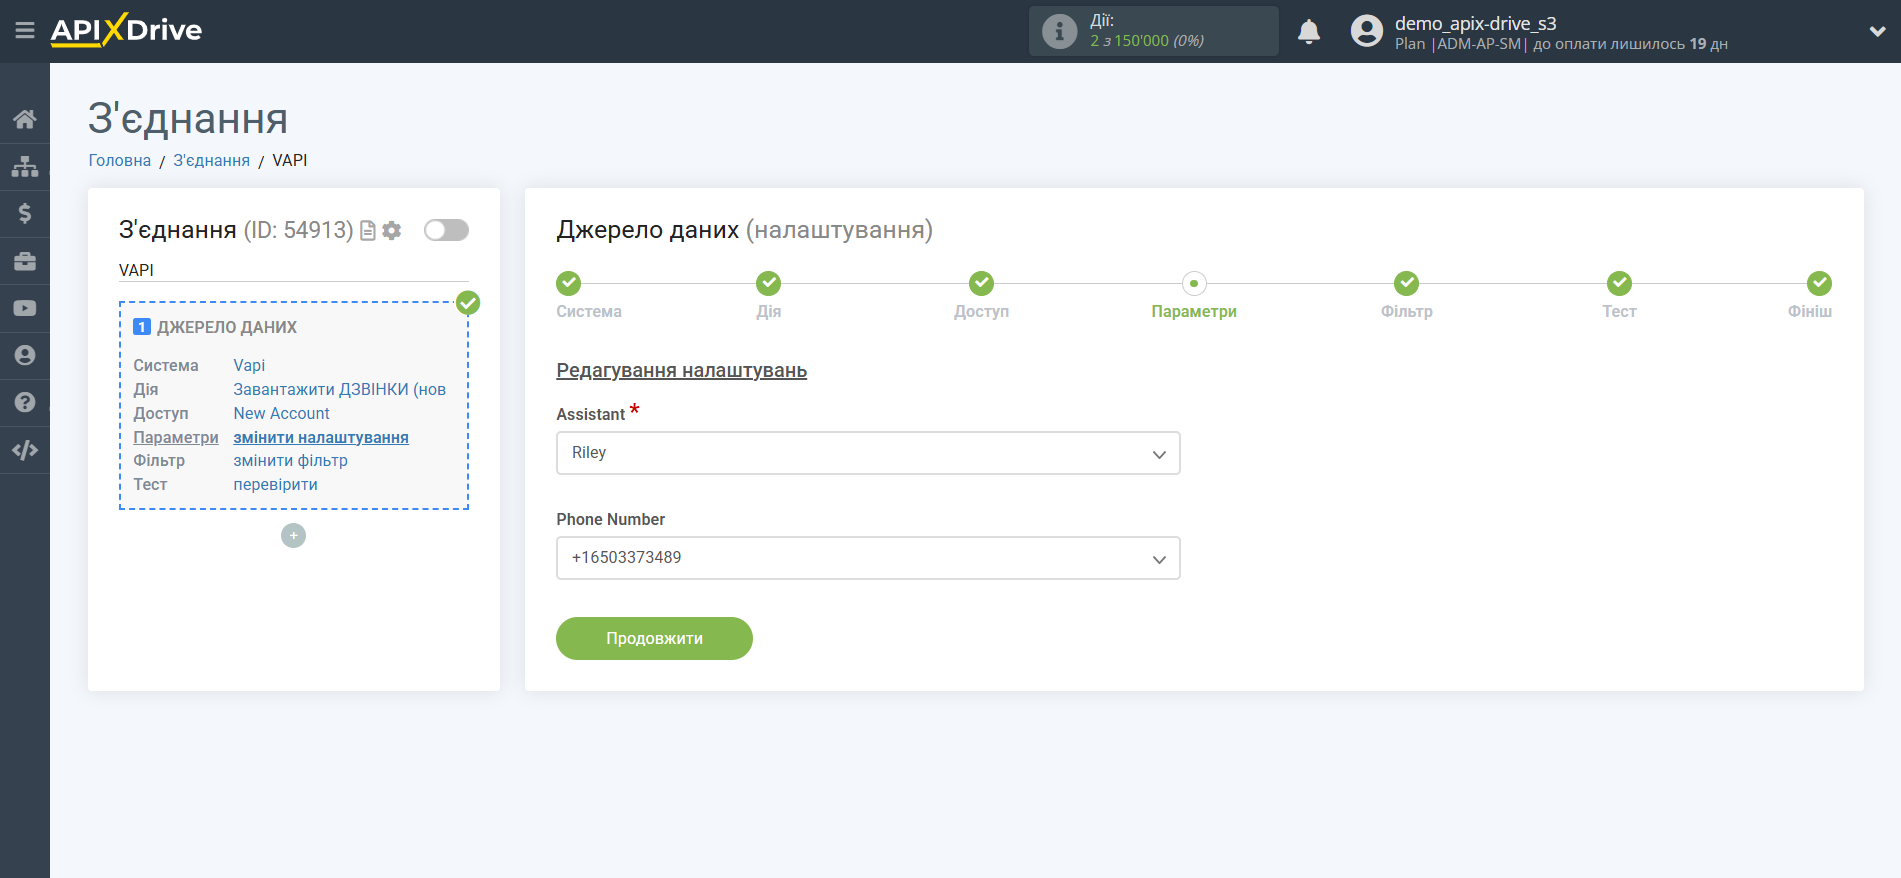1901x878 pixels.
Task: Click the Параметри label in source block
Action: click(176, 437)
